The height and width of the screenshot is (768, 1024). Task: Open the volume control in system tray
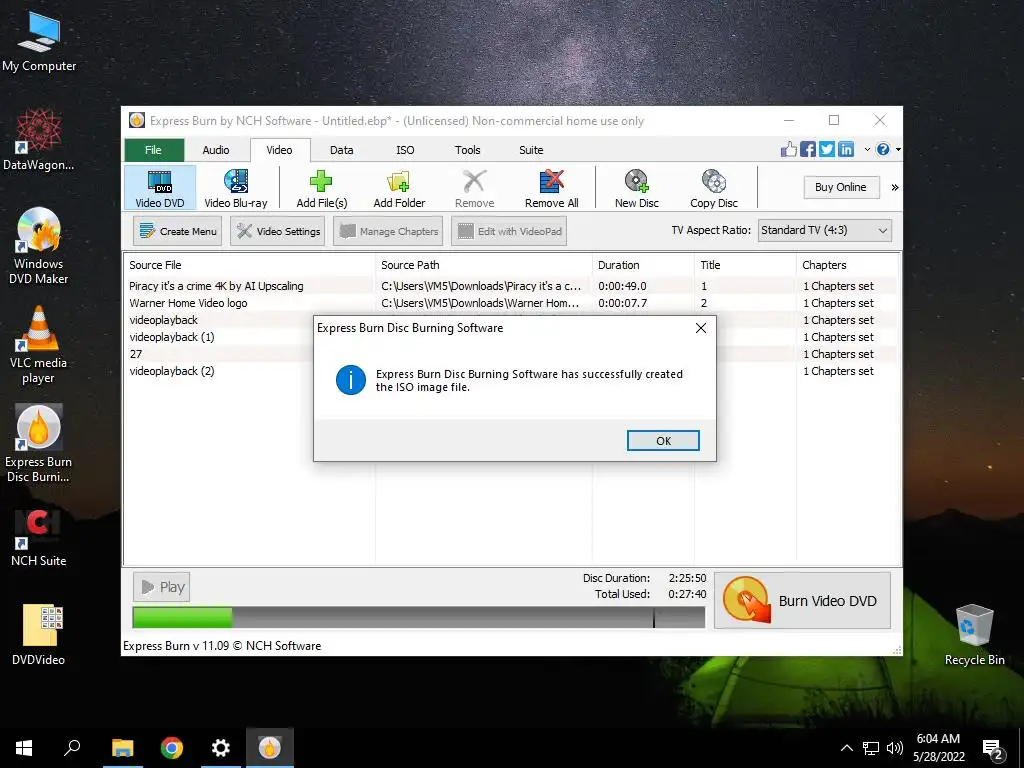[895, 748]
